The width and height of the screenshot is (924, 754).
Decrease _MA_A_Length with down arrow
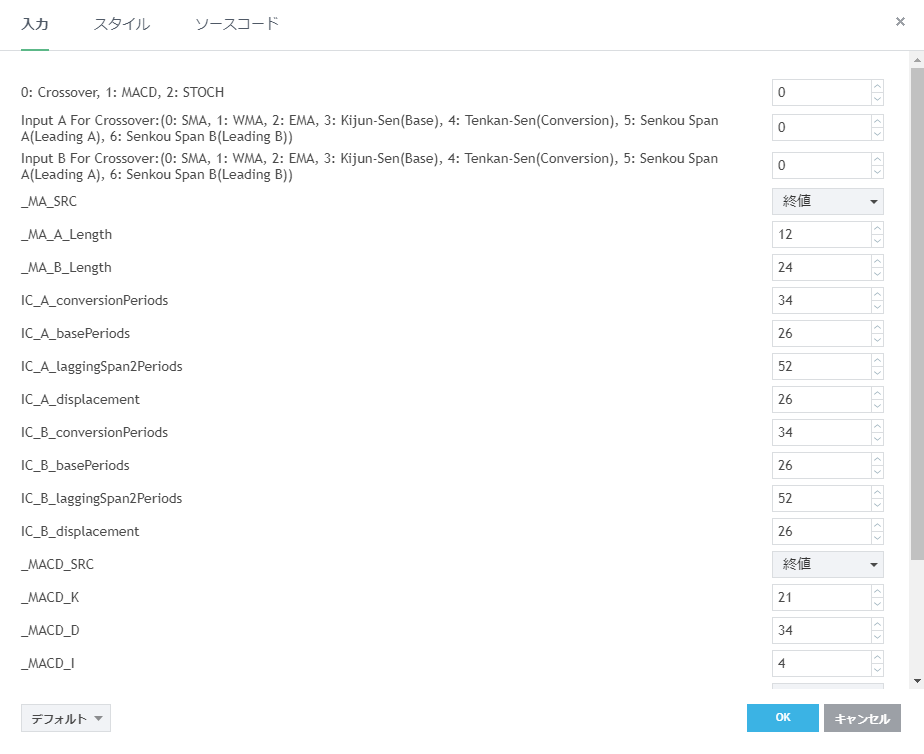877,241
